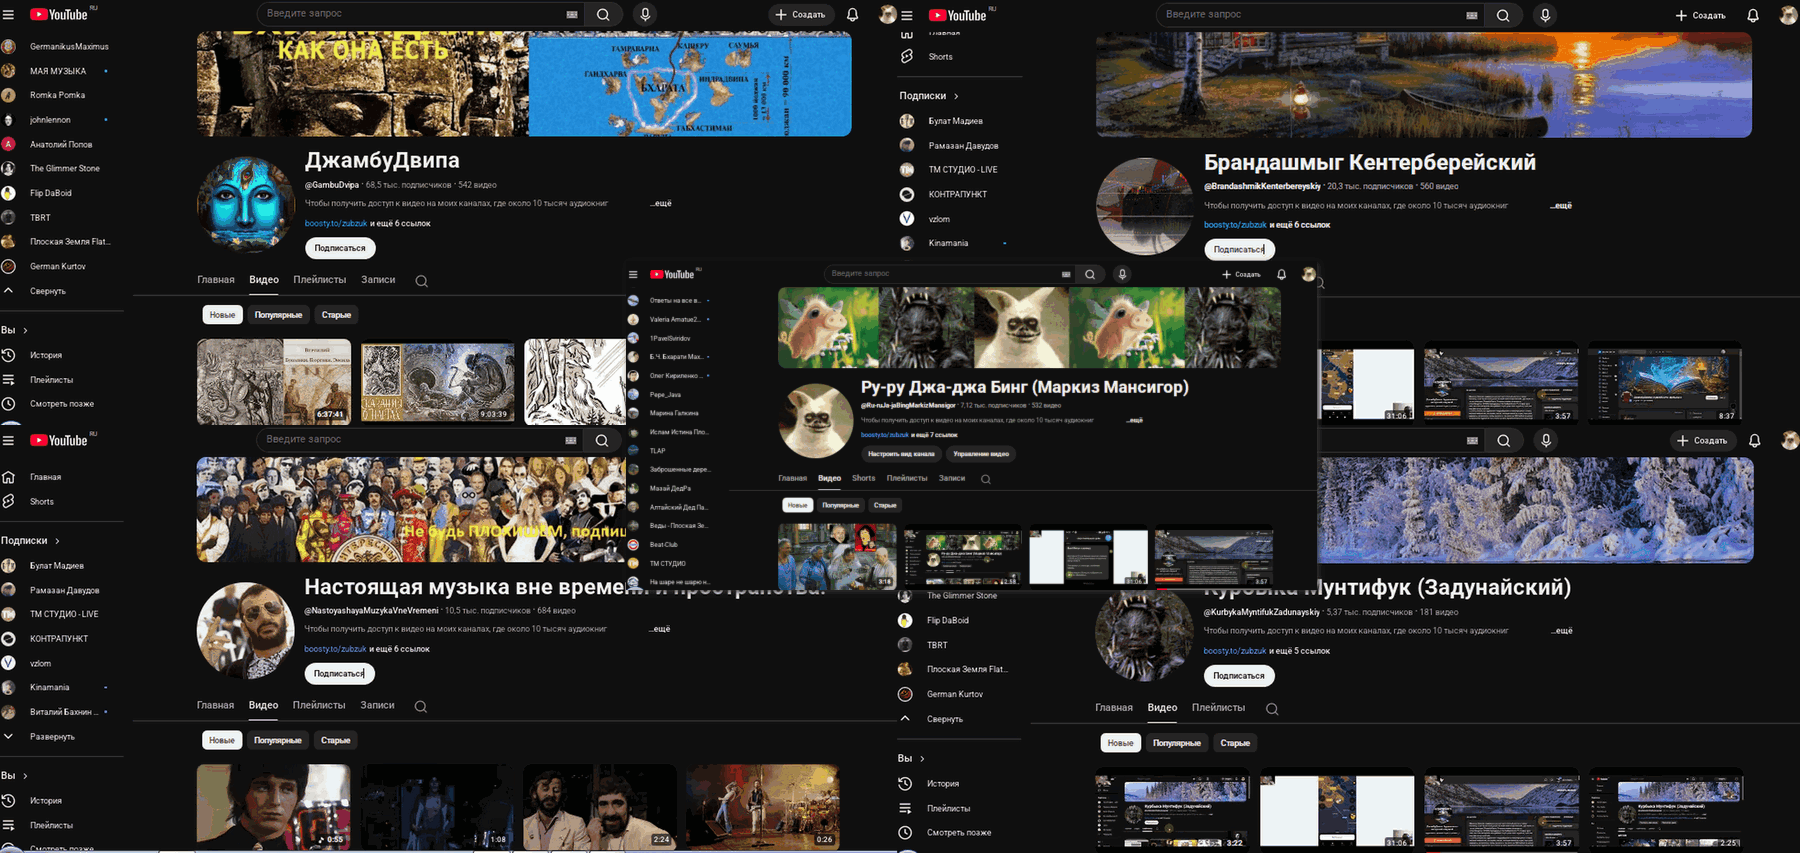The height and width of the screenshot is (853, 1800).
Task: Expand Брандашмыг Кентерберейский description with …ещё
Action: [x=1561, y=205]
